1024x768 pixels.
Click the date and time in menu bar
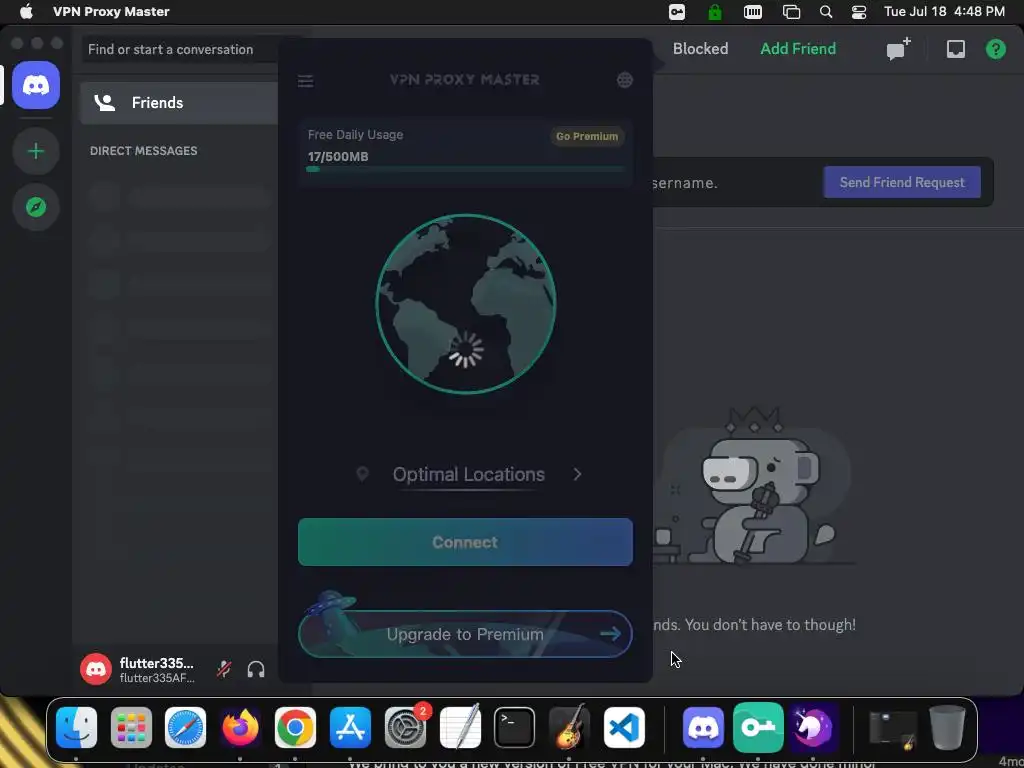point(944,12)
